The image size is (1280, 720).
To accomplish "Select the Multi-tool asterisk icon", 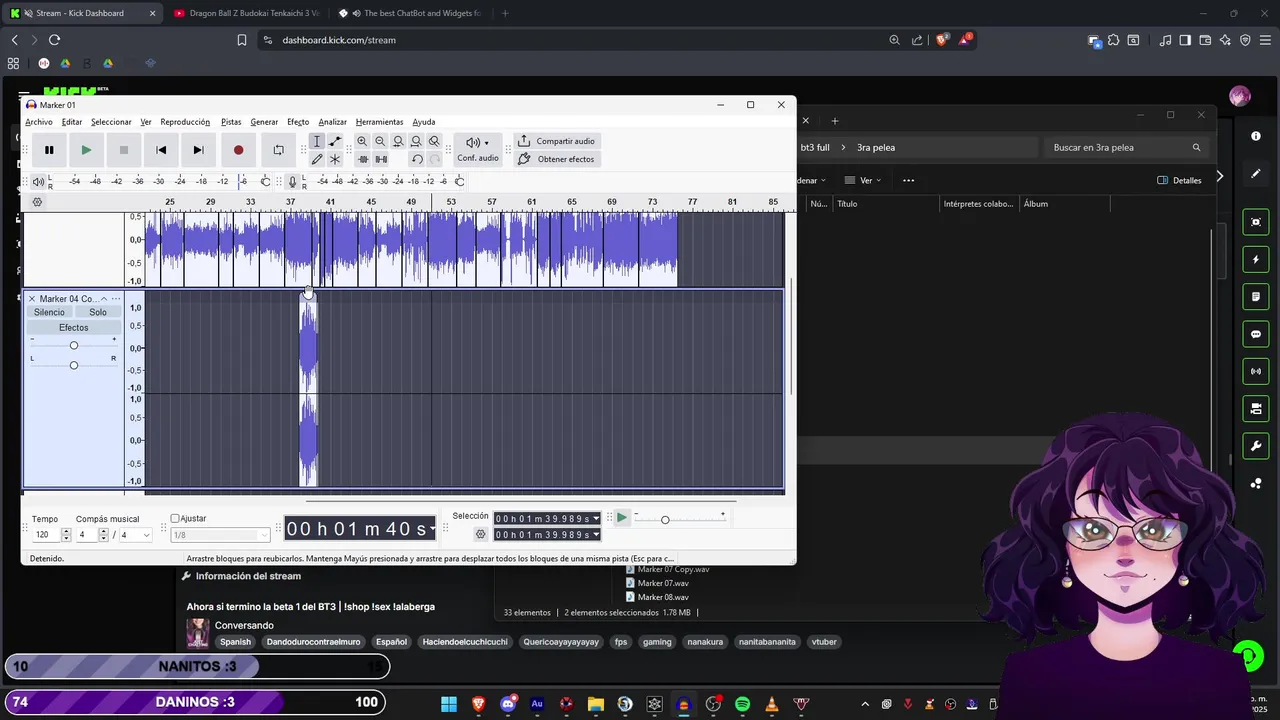I will 335,159.
